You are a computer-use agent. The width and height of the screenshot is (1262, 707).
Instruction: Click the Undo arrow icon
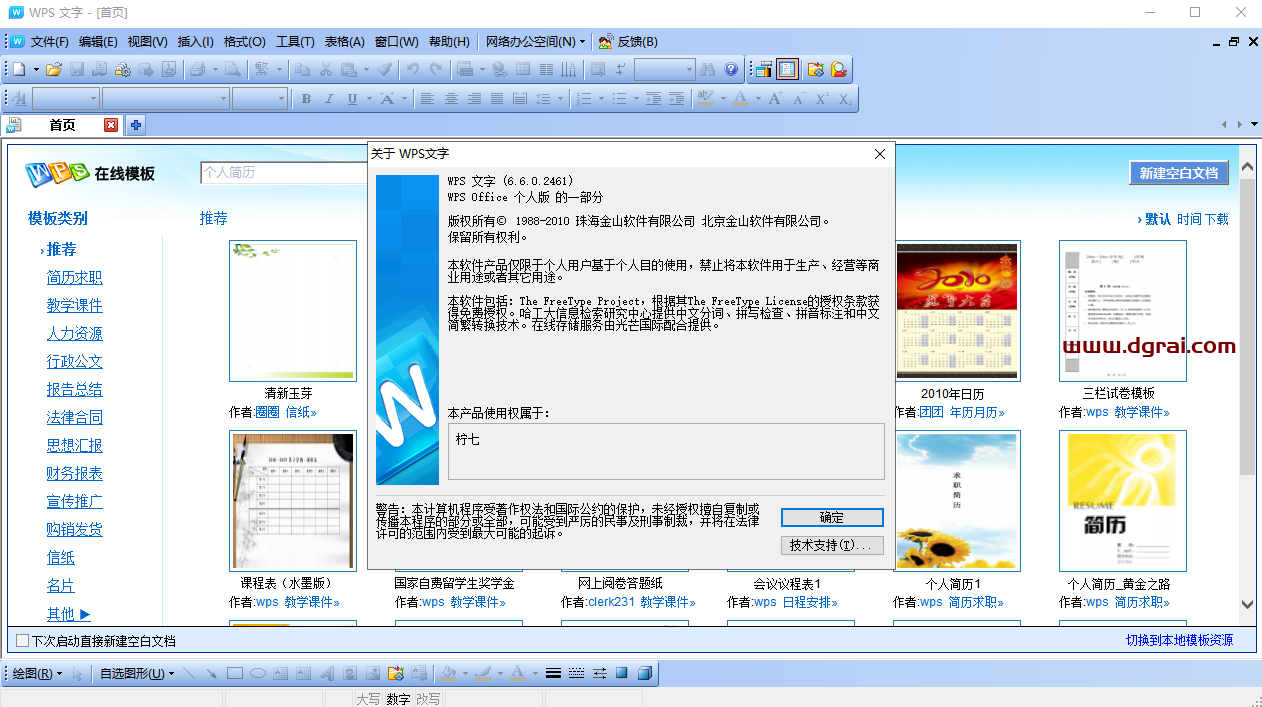pyautogui.click(x=411, y=69)
